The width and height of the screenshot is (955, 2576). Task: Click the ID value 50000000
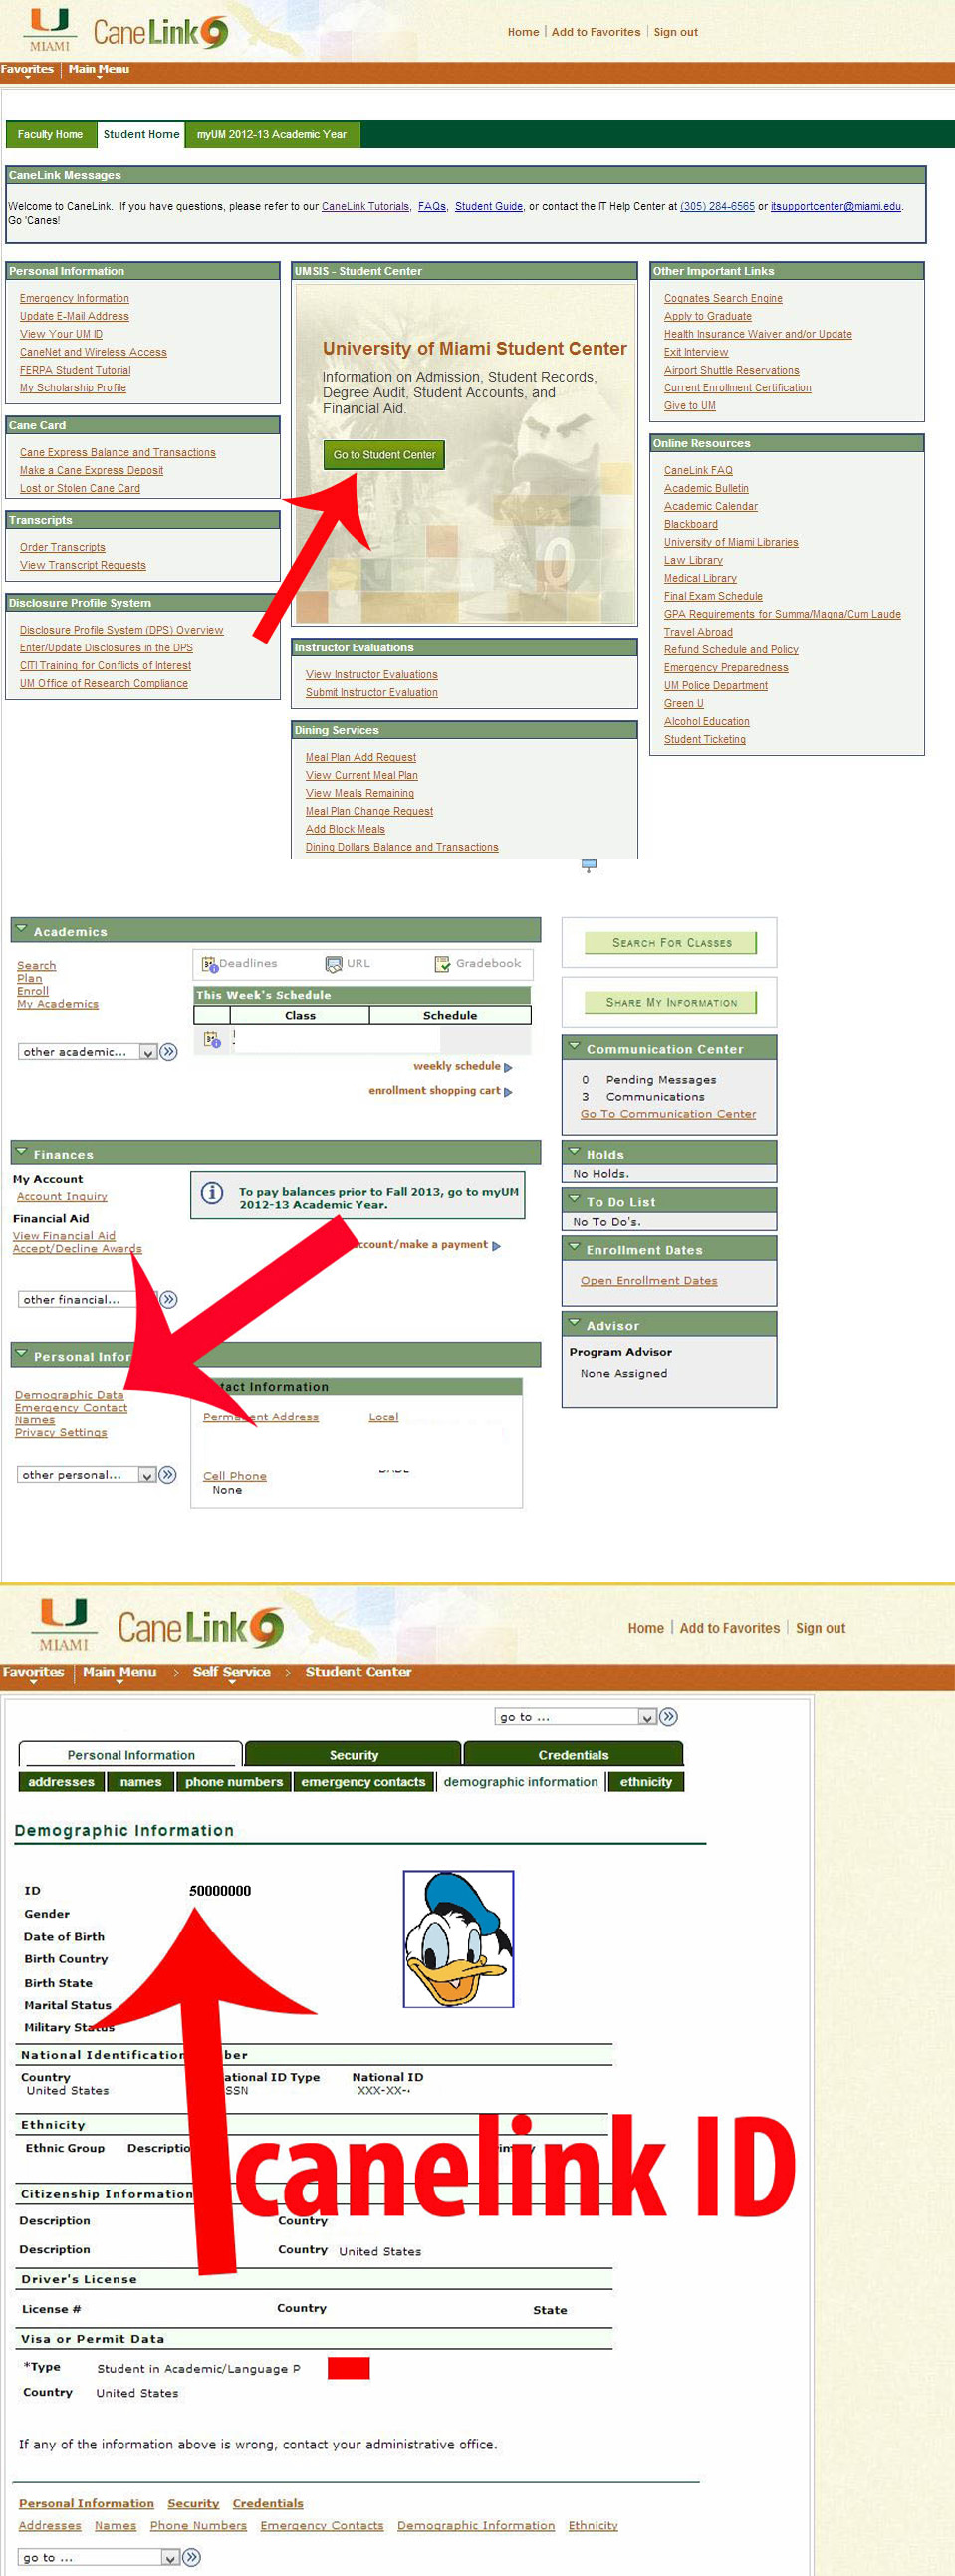220,1890
